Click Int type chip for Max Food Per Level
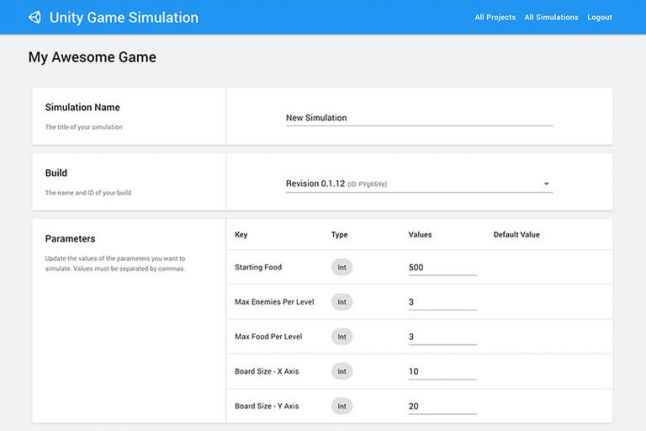 coord(342,337)
